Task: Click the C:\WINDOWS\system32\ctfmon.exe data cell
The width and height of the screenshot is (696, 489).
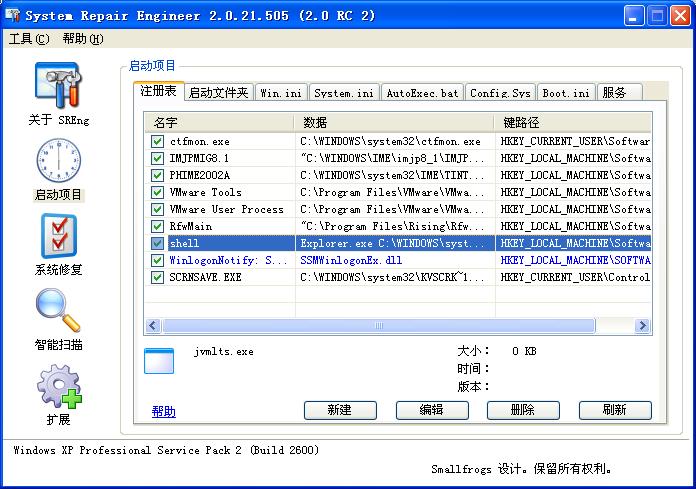Action: pyautogui.click(x=390, y=142)
